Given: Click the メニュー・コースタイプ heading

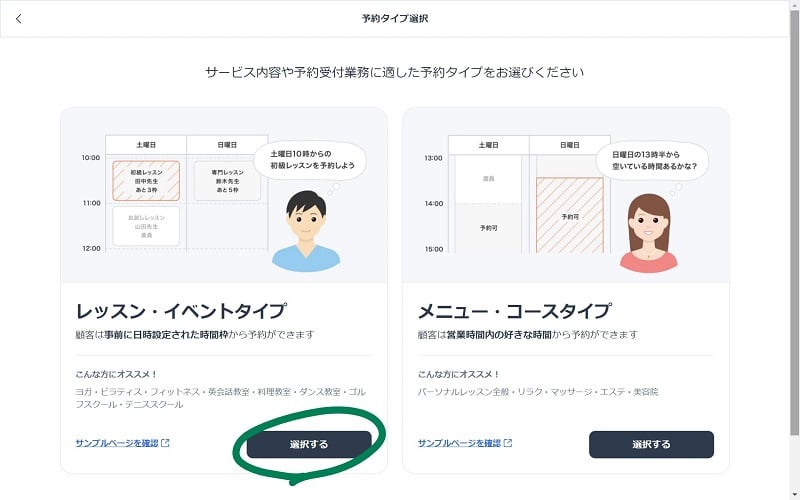Looking at the screenshot, I should coord(514,310).
